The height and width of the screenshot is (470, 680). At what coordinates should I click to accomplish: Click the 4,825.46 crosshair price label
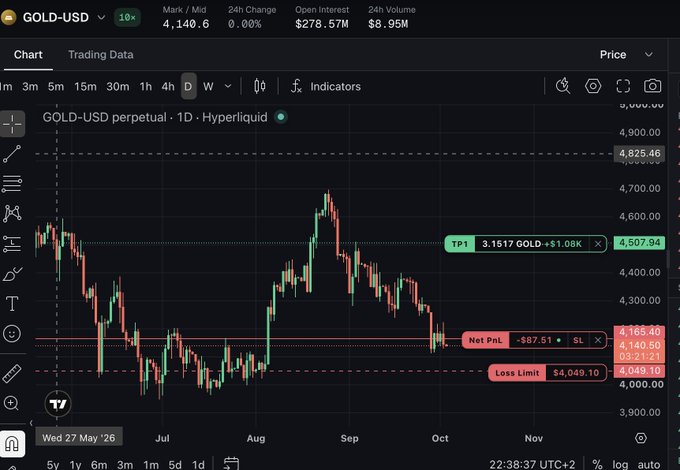click(639, 153)
